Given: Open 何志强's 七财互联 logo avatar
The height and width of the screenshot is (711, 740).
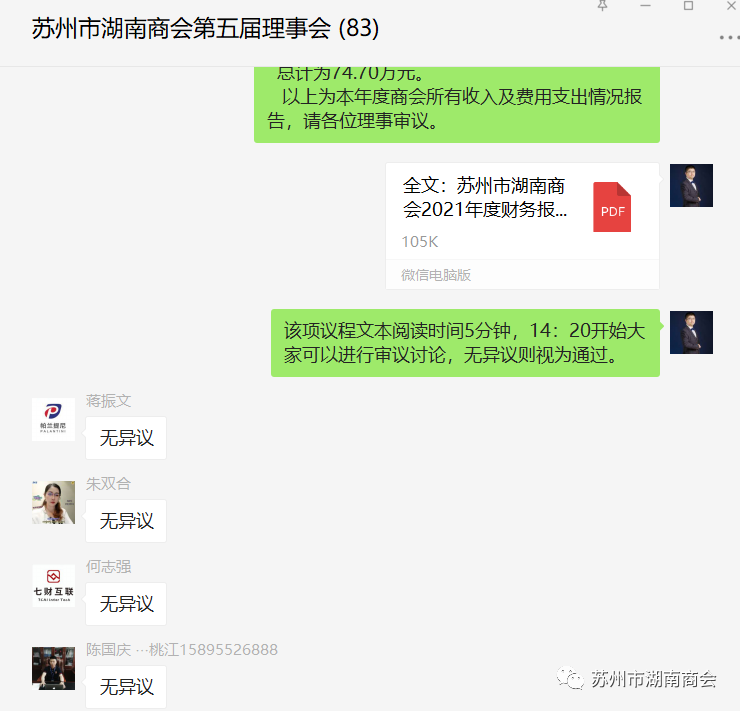Looking at the screenshot, I should [53, 586].
